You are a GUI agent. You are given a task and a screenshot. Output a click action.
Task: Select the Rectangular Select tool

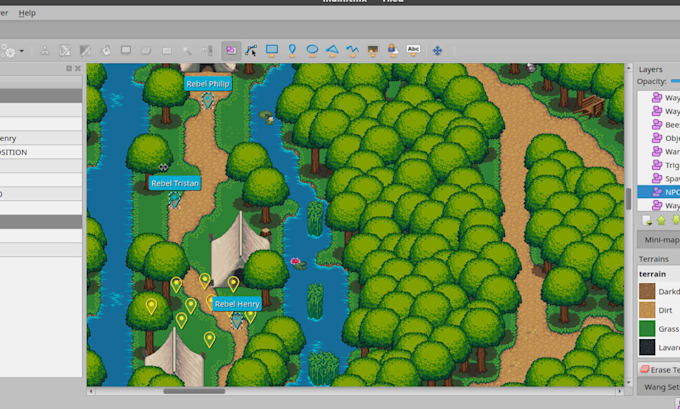pyautogui.click(x=167, y=51)
